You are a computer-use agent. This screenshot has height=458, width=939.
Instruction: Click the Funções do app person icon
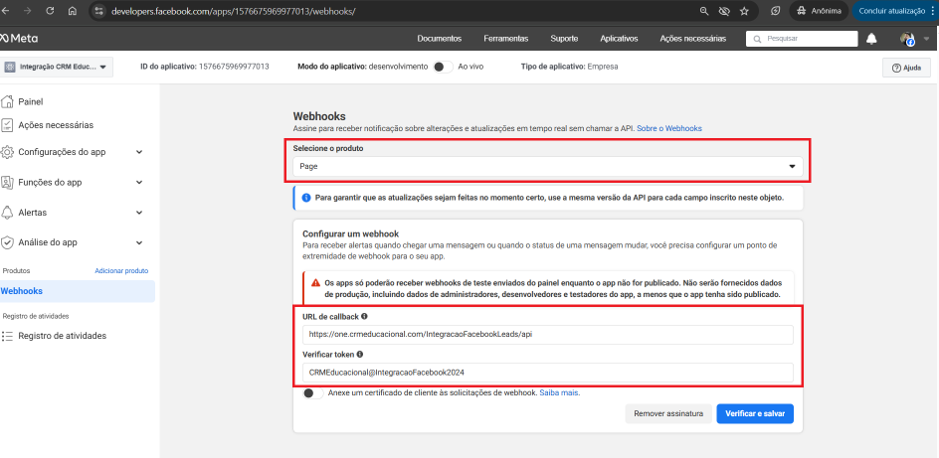7,182
